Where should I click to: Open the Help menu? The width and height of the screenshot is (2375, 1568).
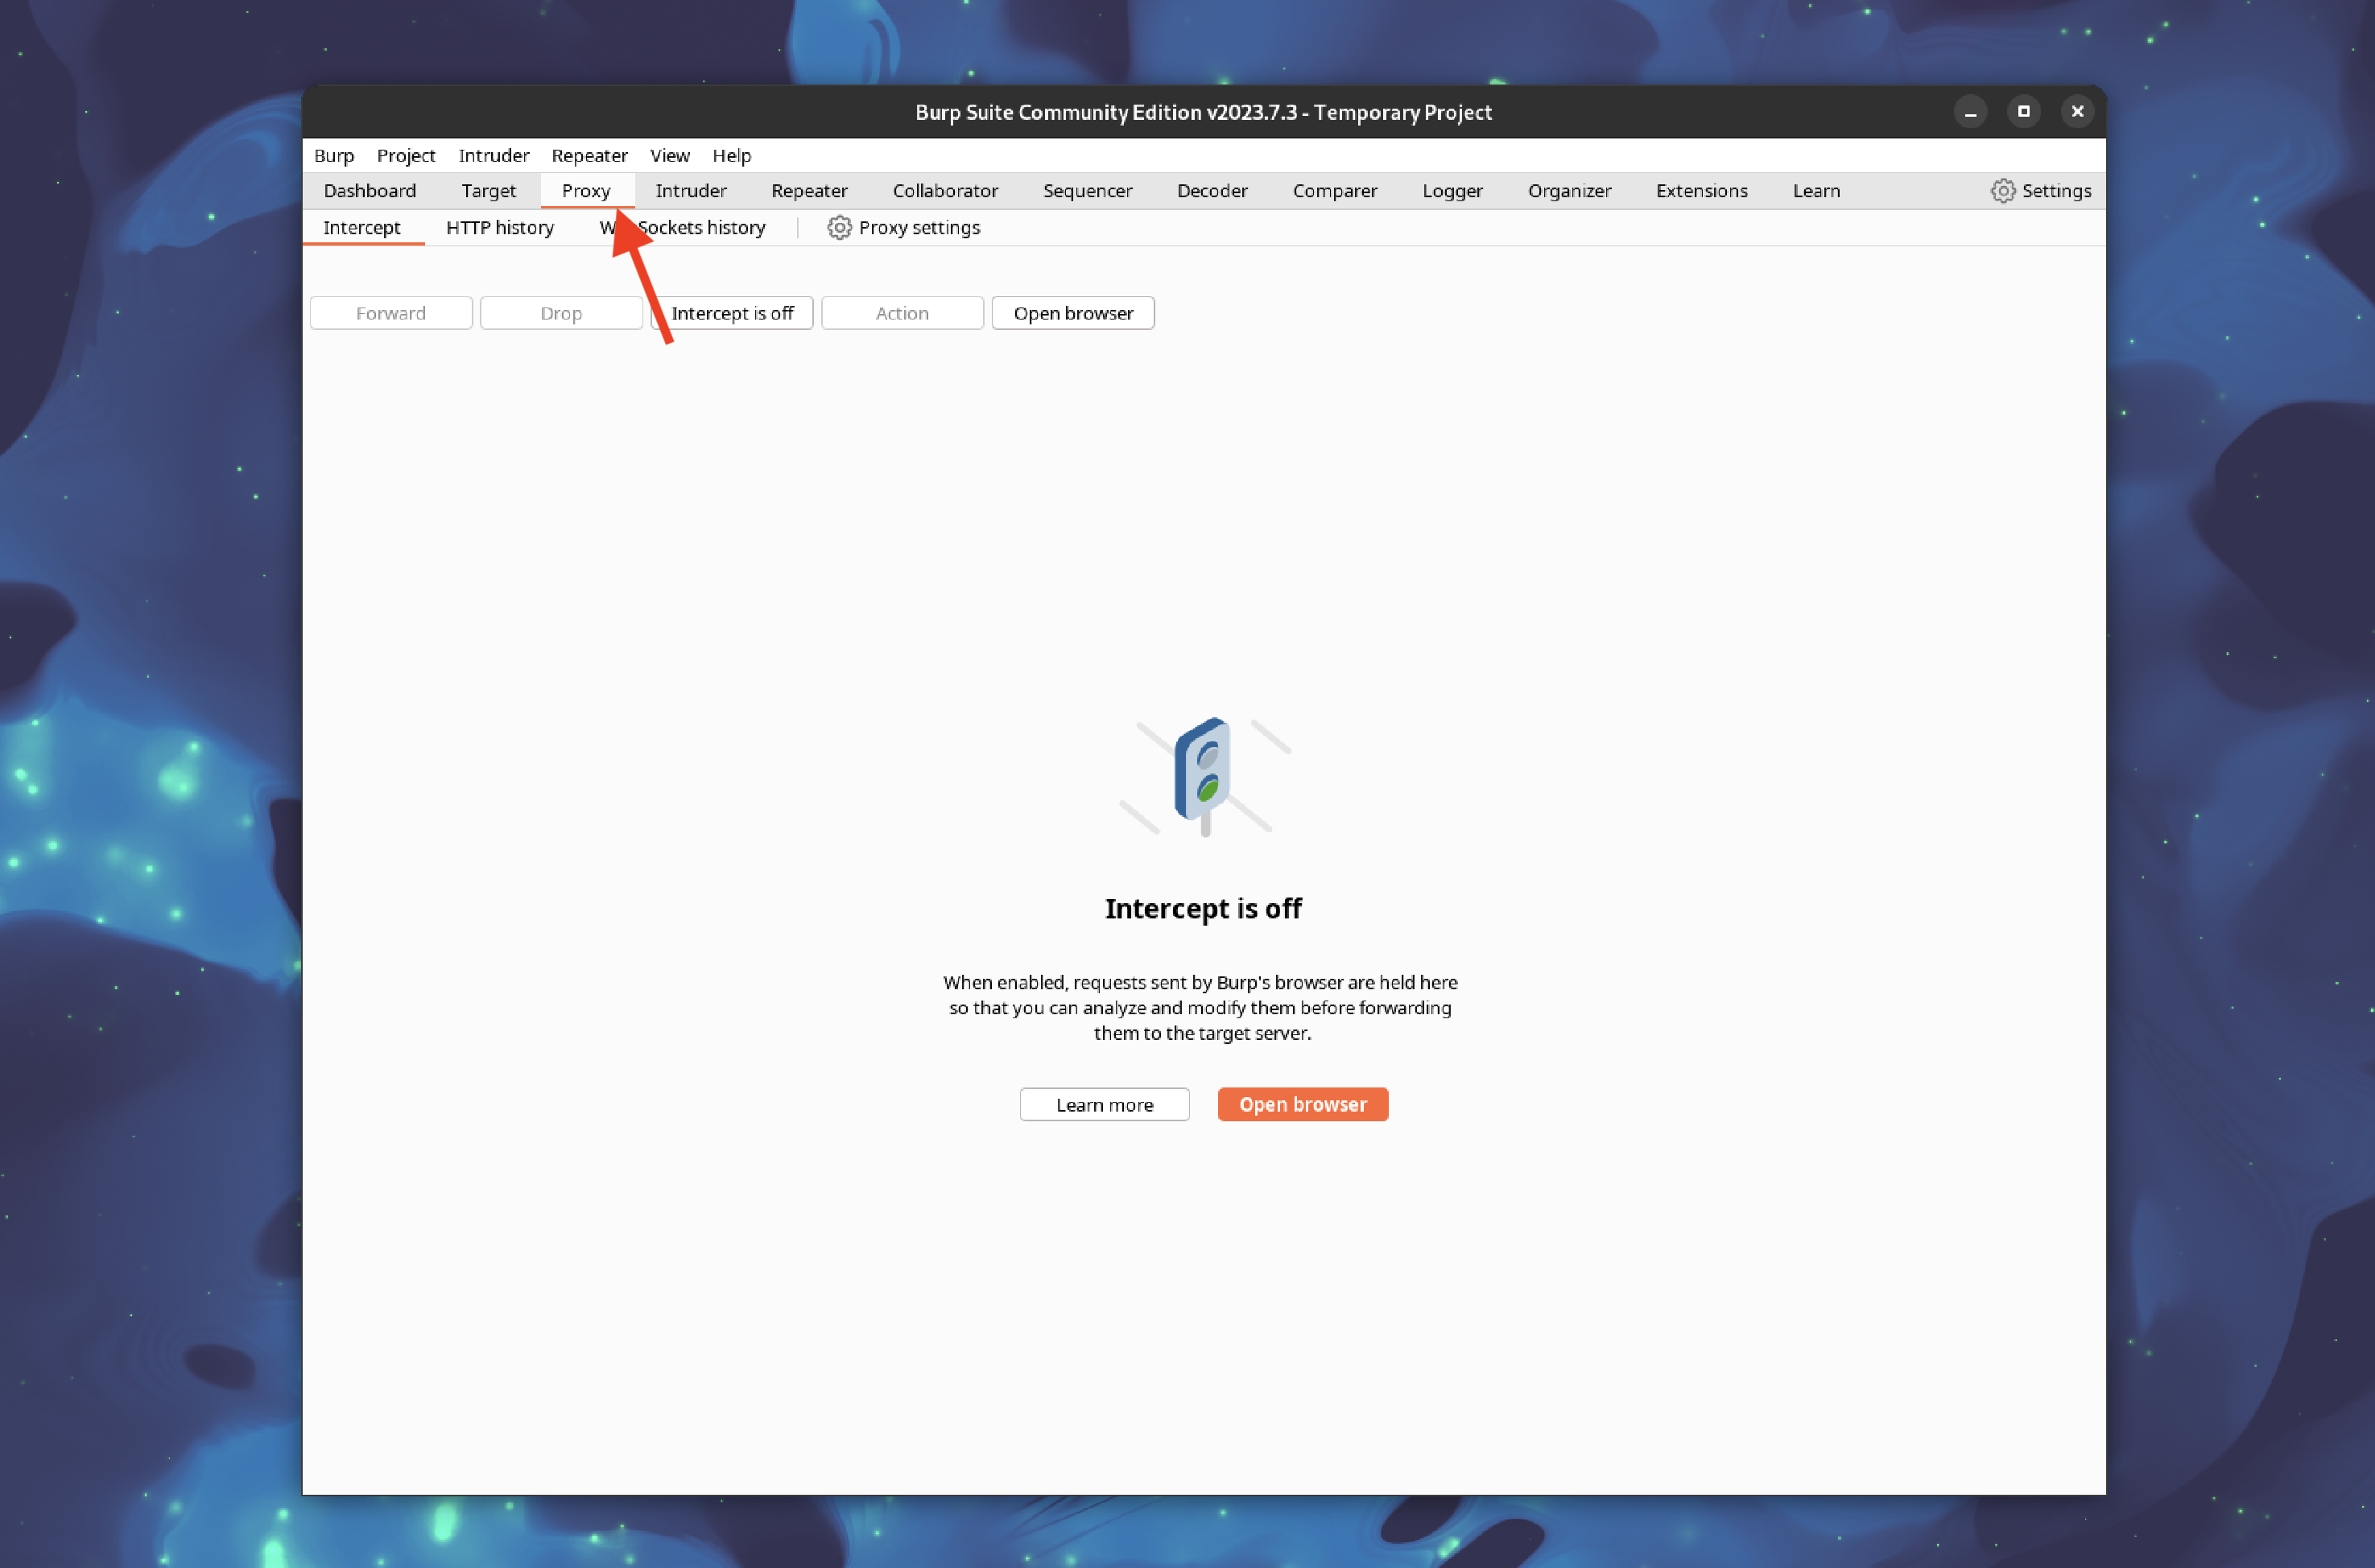(732, 154)
